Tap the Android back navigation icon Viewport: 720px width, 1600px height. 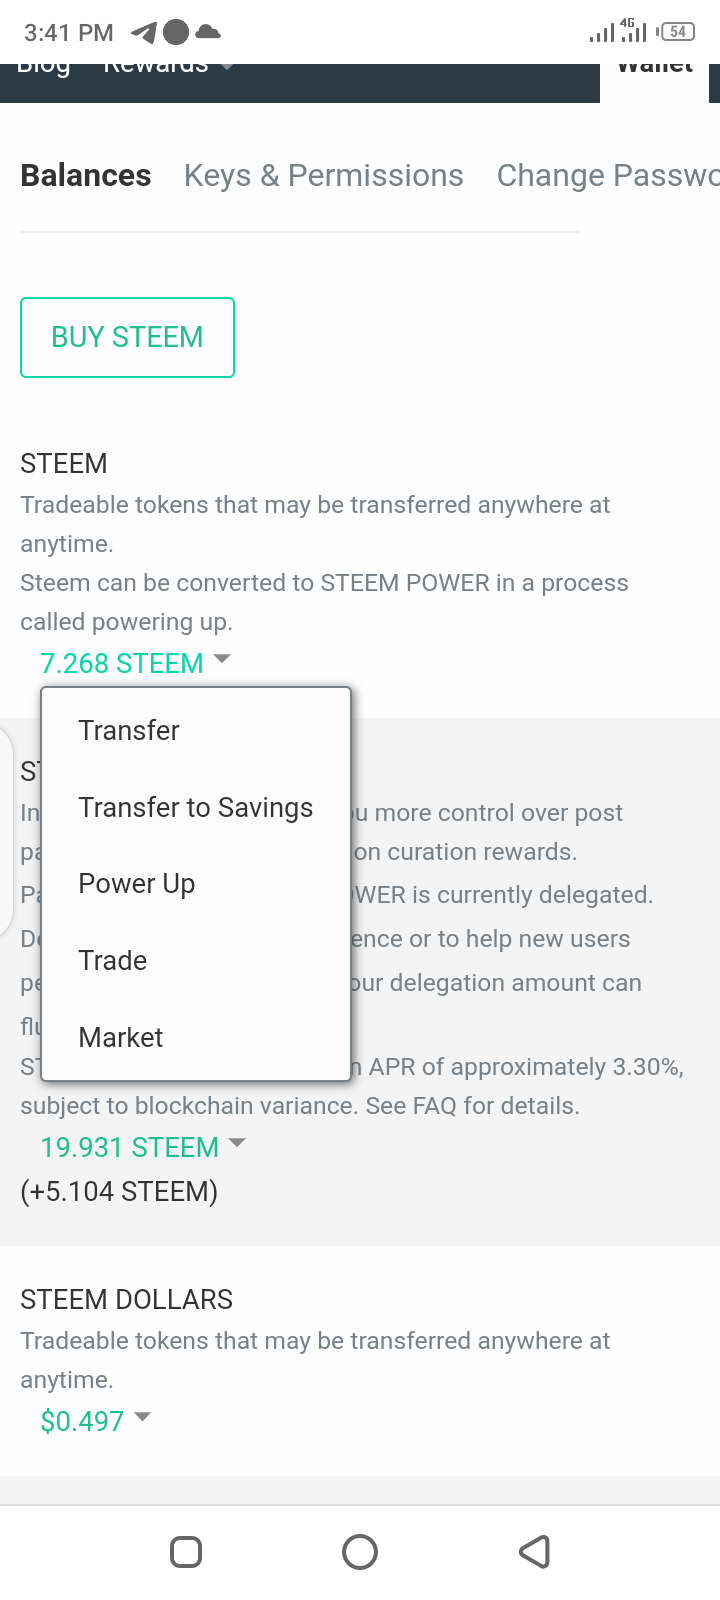click(535, 1552)
